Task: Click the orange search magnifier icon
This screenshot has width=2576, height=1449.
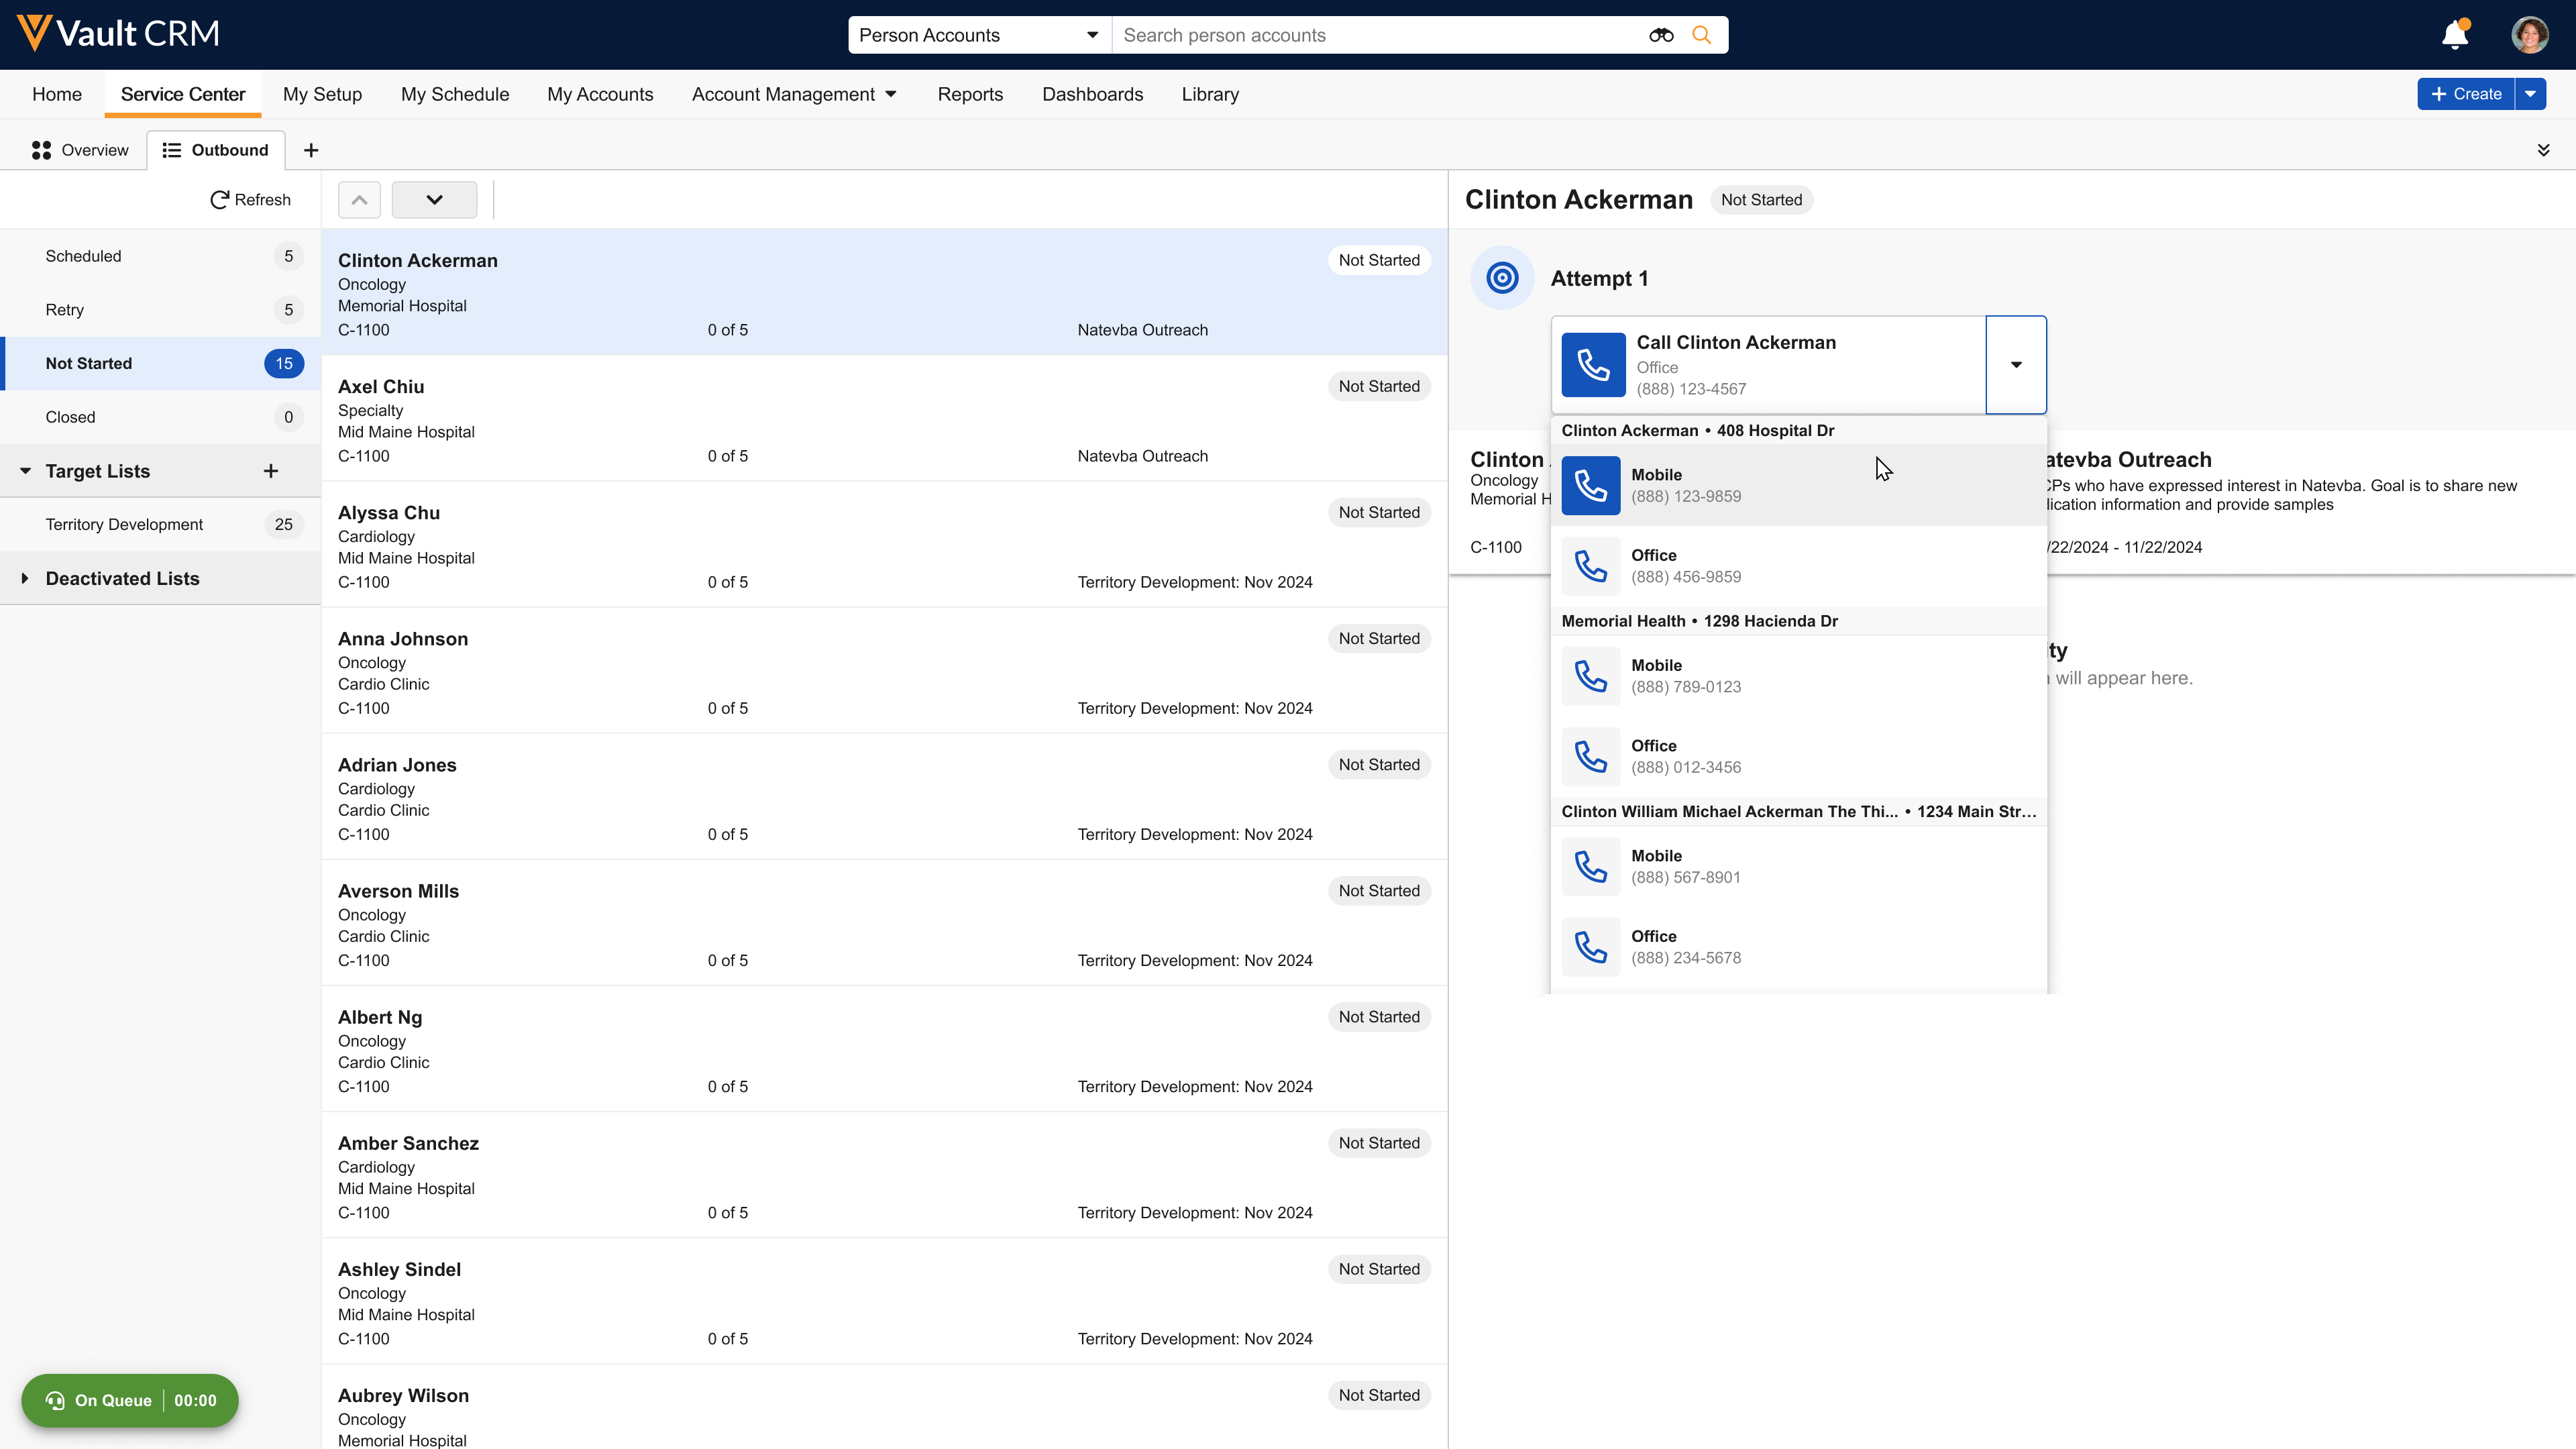Action: click(x=1701, y=35)
